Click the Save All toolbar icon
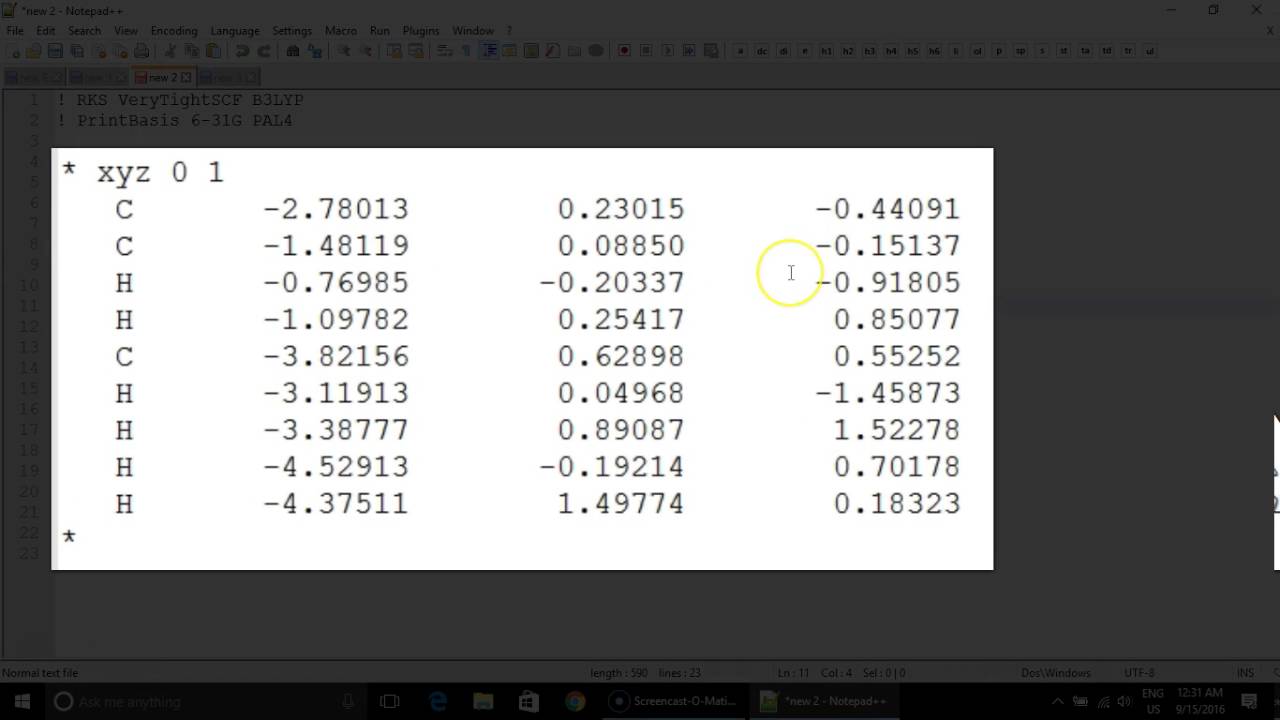 [77, 51]
